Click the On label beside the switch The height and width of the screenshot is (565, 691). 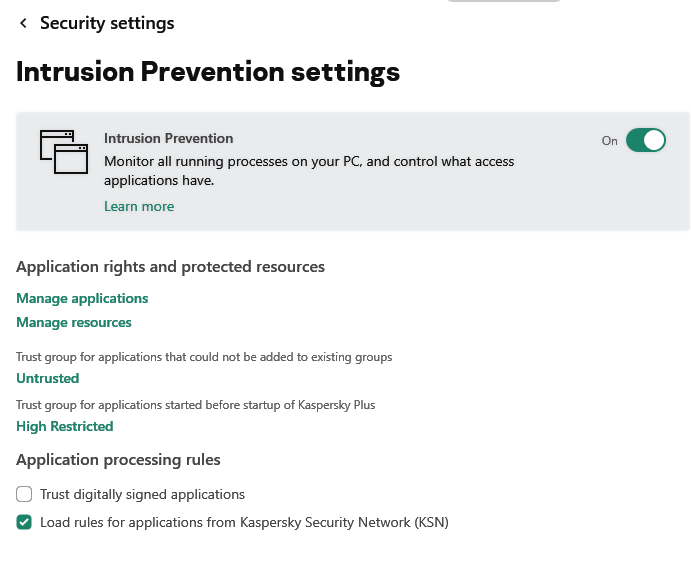tap(609, 141)
